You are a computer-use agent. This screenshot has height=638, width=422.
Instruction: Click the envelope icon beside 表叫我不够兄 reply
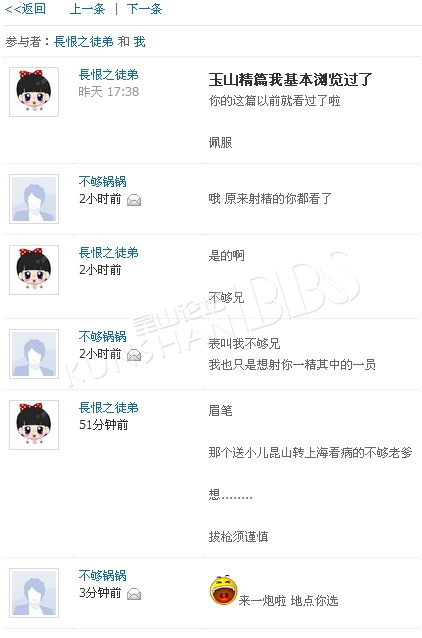(134, 356)
